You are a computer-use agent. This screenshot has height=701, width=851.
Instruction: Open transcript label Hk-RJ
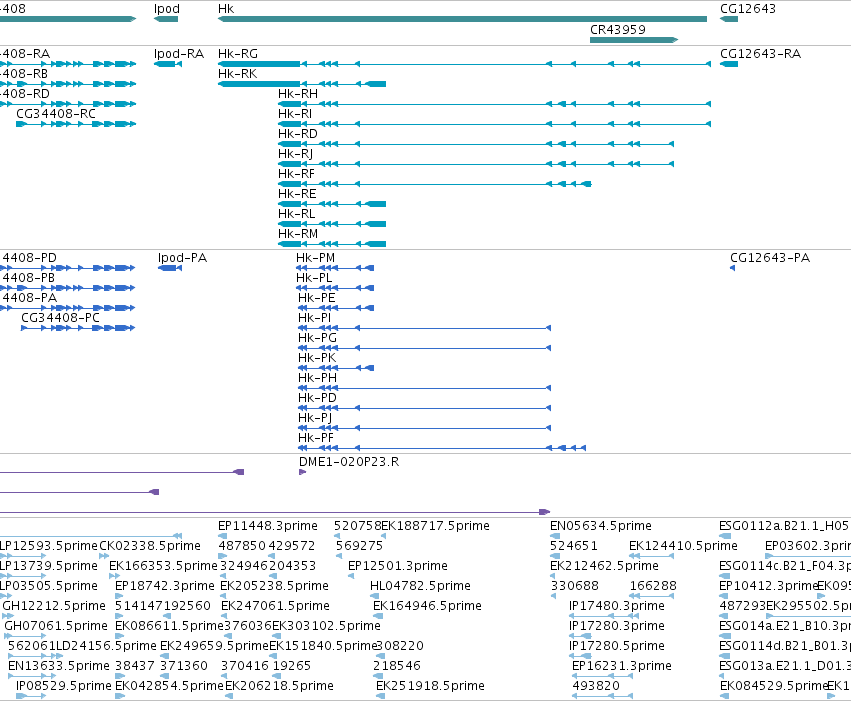click(295, 154)
